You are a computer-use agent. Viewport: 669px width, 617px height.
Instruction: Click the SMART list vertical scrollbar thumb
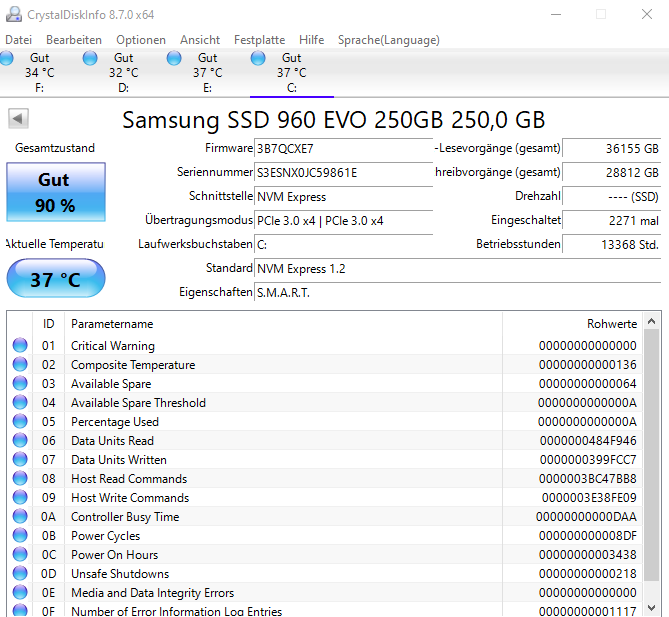(x=652, y=455)
